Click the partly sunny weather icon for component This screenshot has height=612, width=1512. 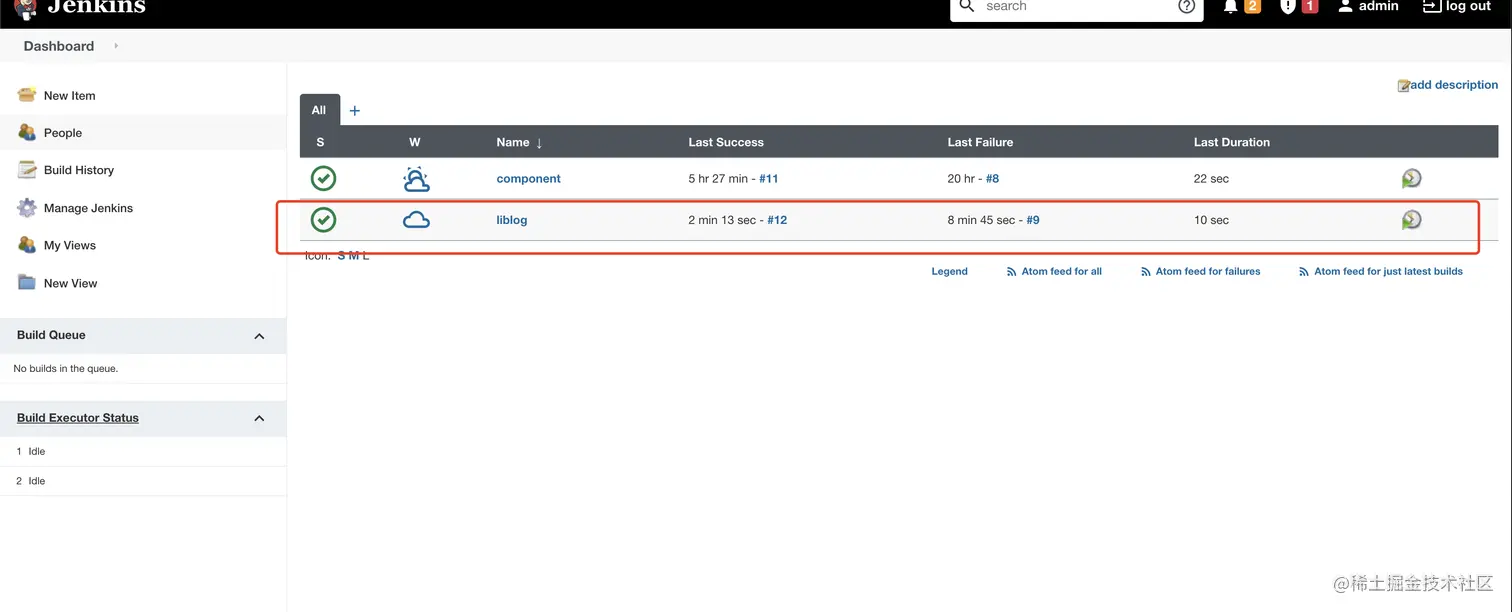coord(416,179)
